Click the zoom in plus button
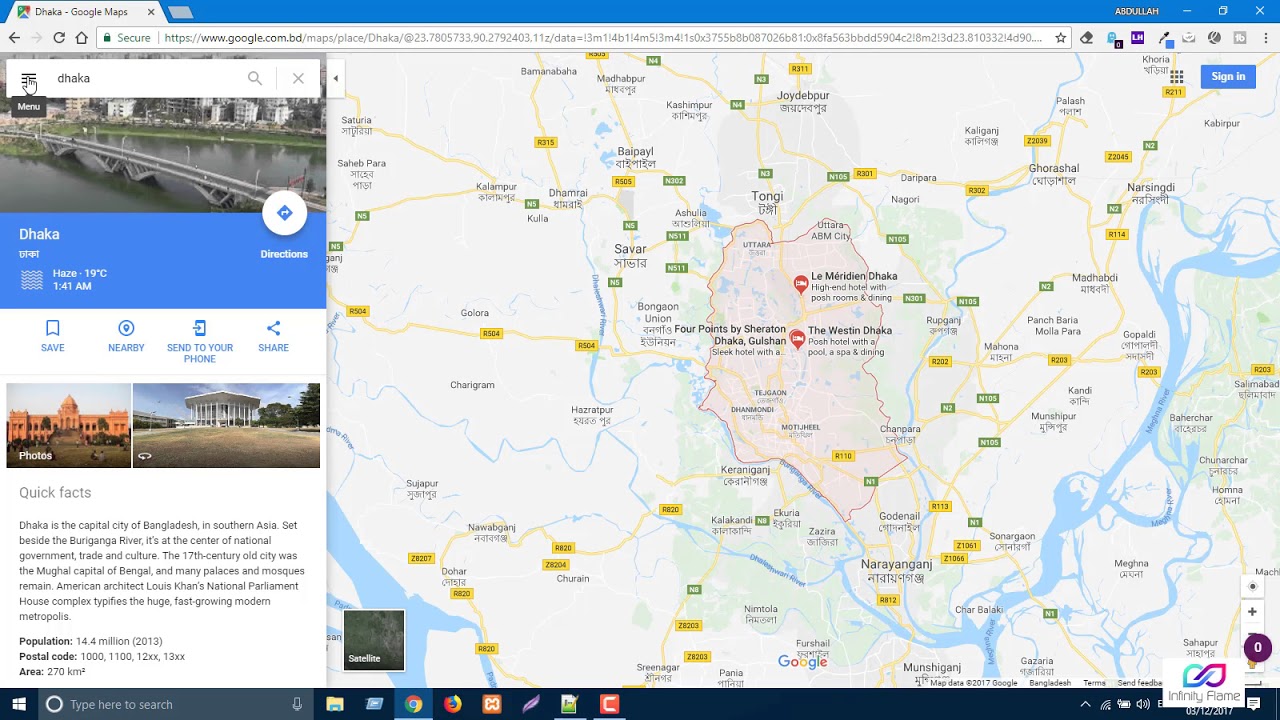The image size is (1280, 720). [x=1251, y=612]
